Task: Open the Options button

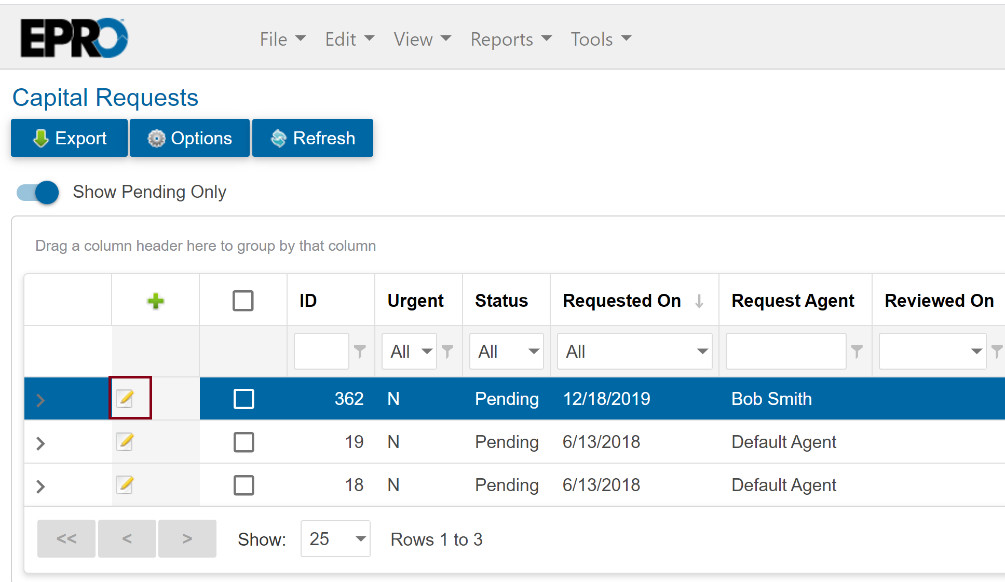Action: pyautogui.click(x=190, y=138)
